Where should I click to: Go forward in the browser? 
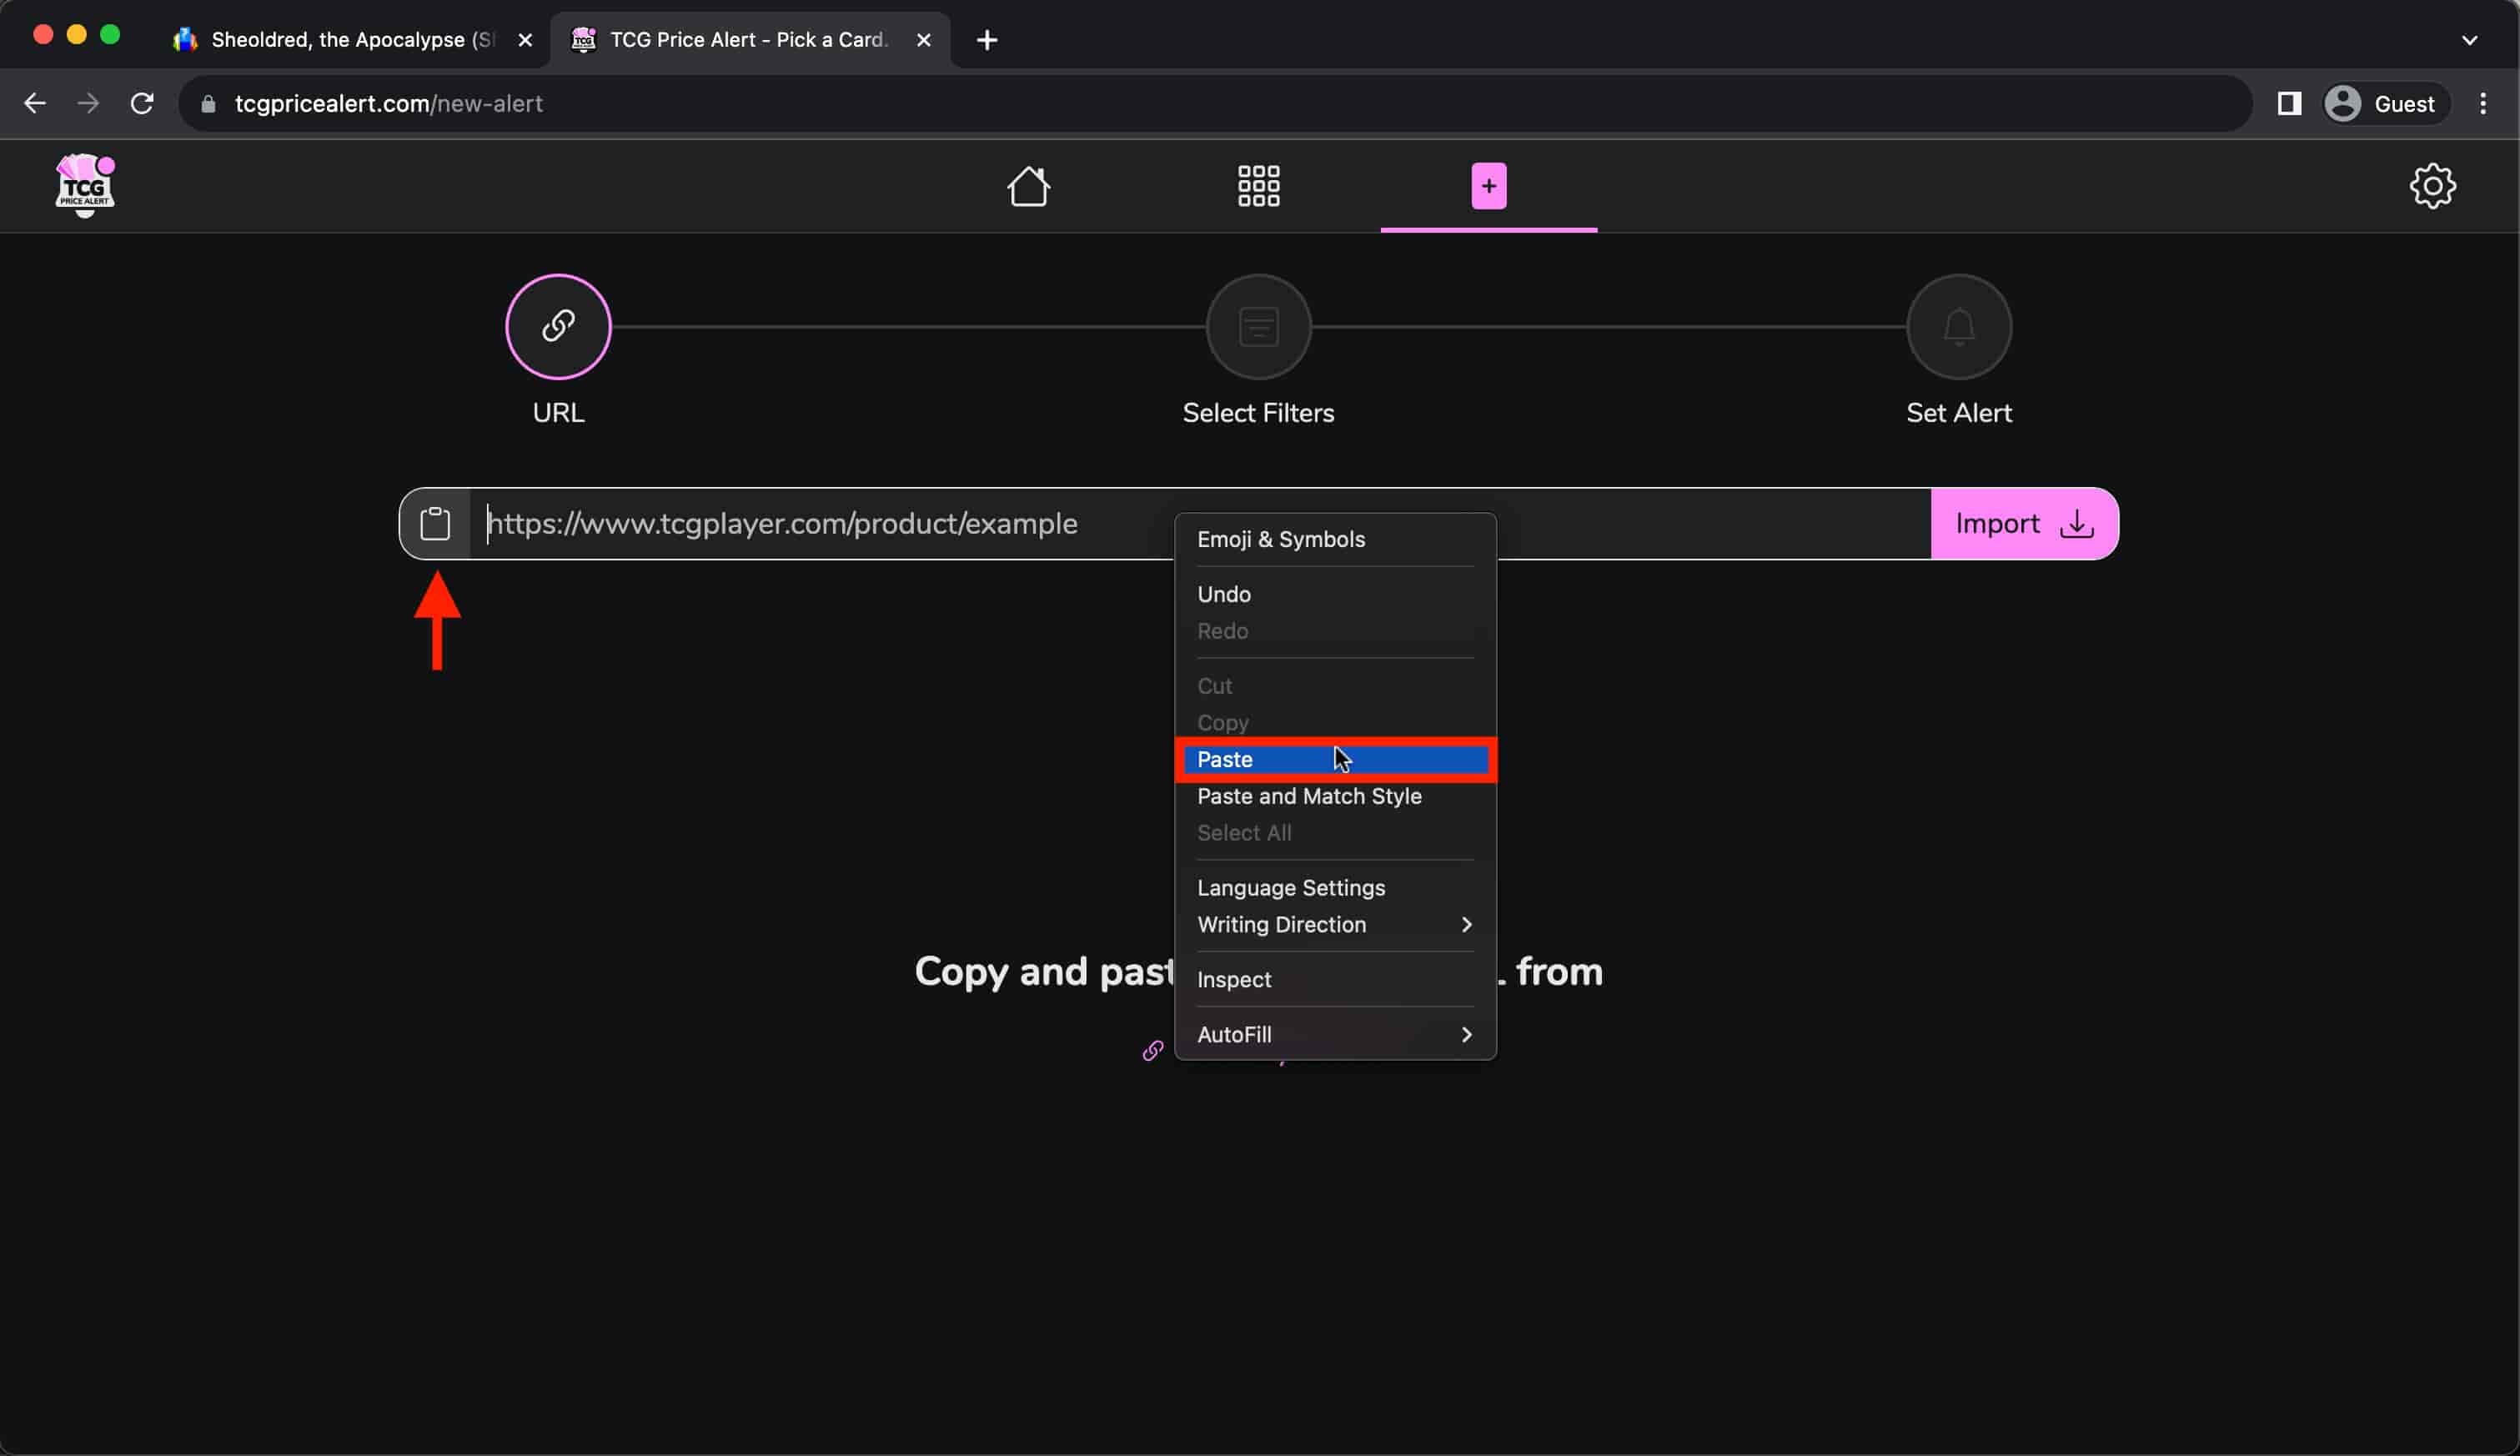click(89, 104)
